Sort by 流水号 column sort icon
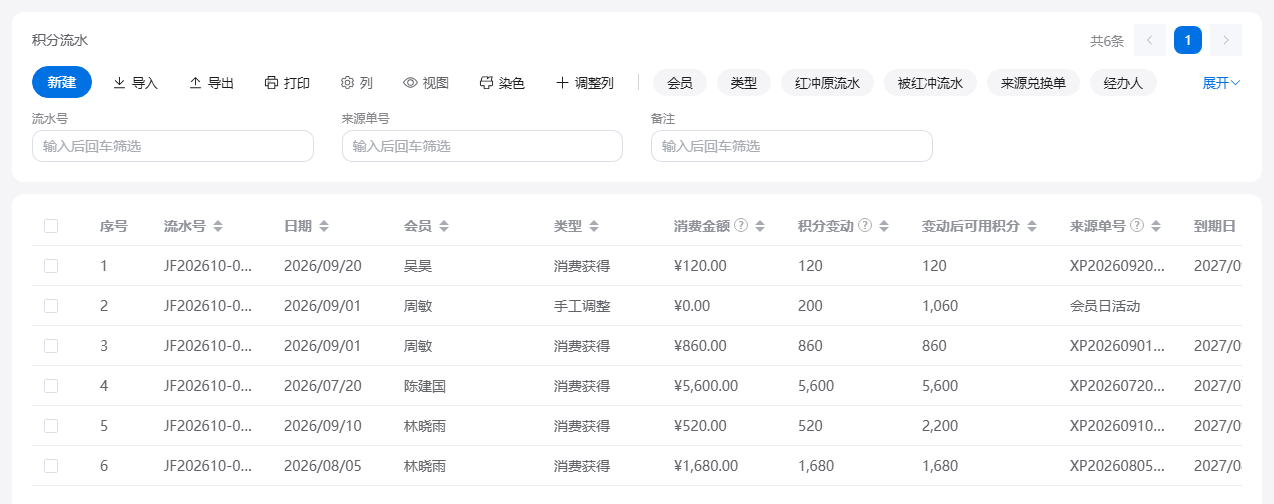The image size is (1274, 504). (218, 227)
